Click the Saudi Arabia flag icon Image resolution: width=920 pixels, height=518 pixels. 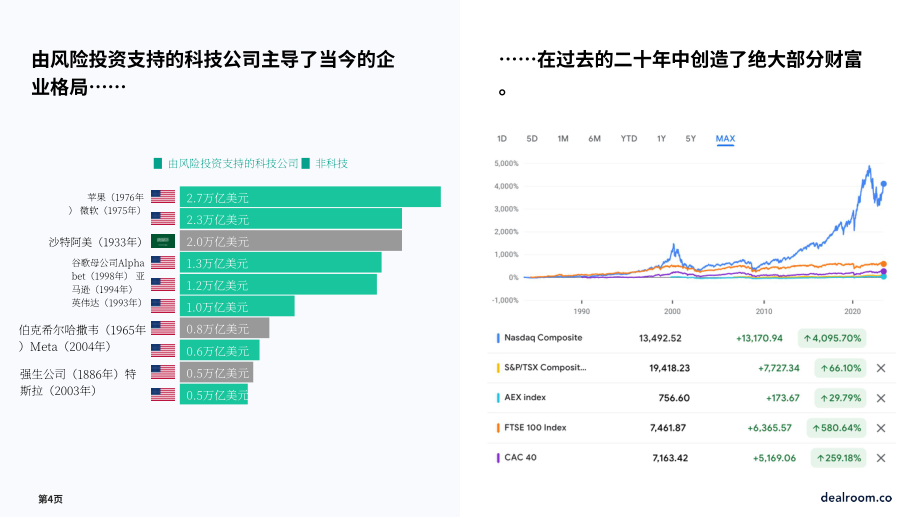[x=163, y=241]
